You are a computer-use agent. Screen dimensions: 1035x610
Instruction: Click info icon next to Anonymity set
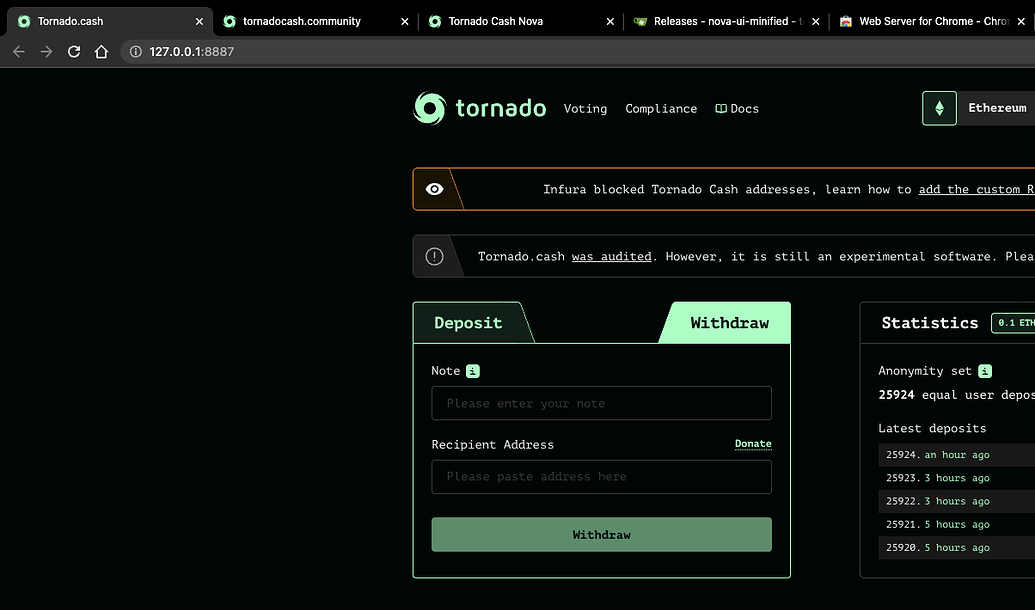[x=985, y=371]
